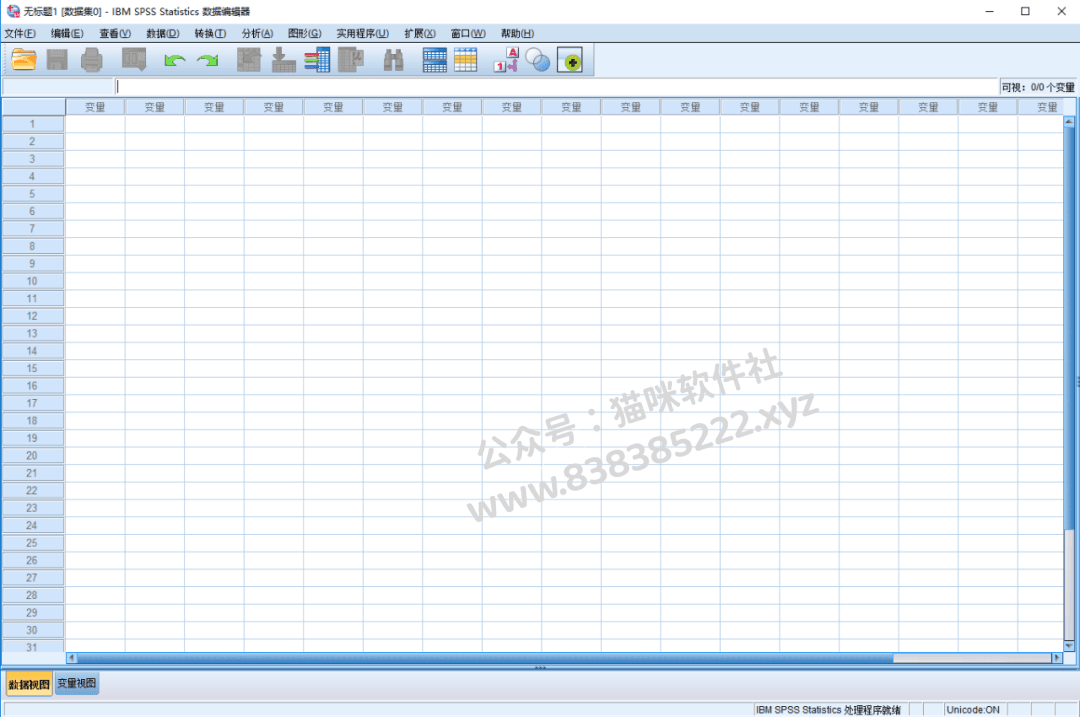Open the 文件(F) menu

(20, 33)
